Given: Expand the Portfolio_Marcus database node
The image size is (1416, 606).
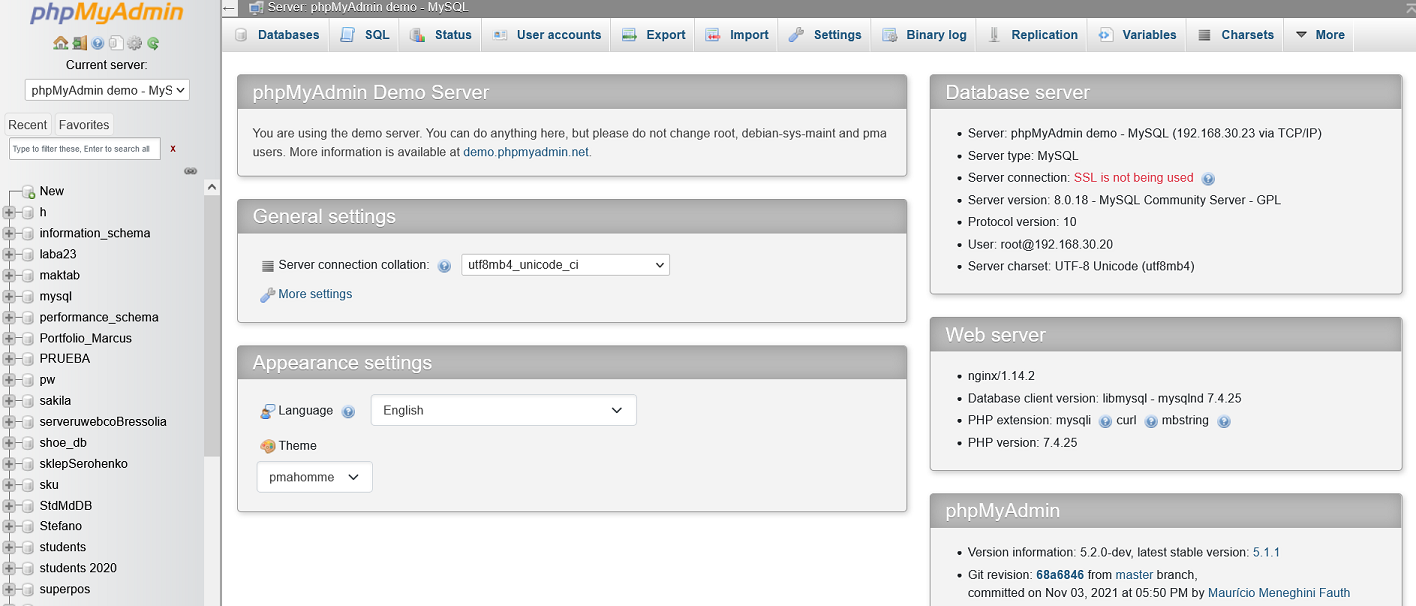Looking at the screenshot, I should pyautogui.click(x=9, y=338).
